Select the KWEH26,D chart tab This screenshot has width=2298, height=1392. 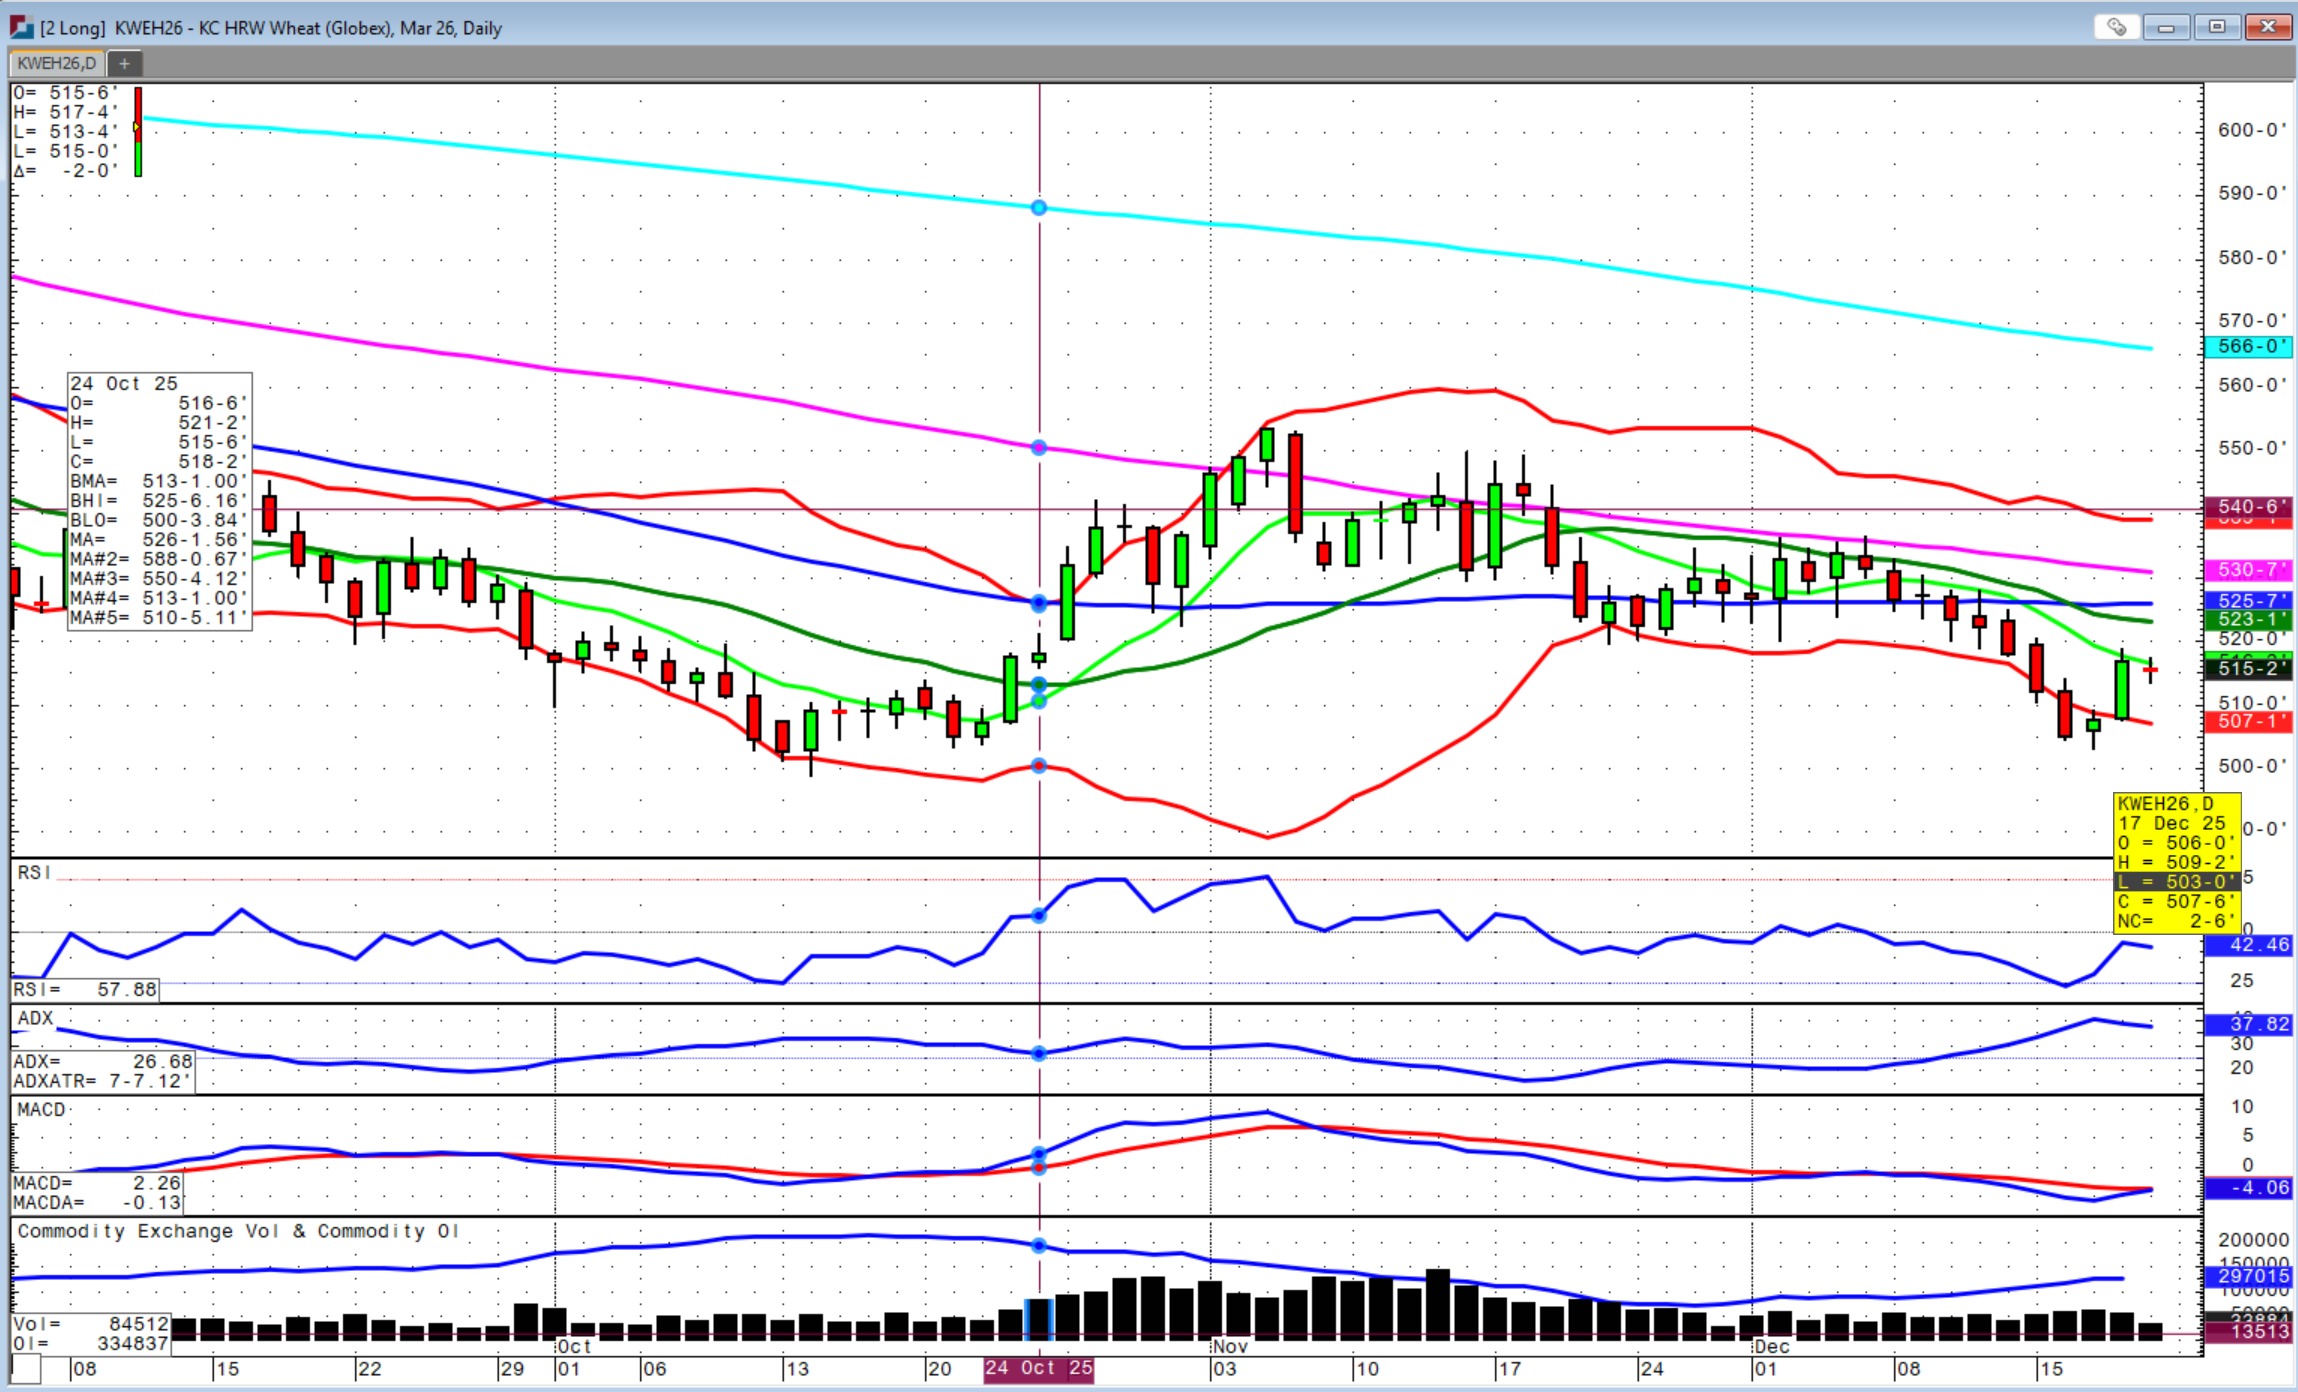click(x=57, y=64)
